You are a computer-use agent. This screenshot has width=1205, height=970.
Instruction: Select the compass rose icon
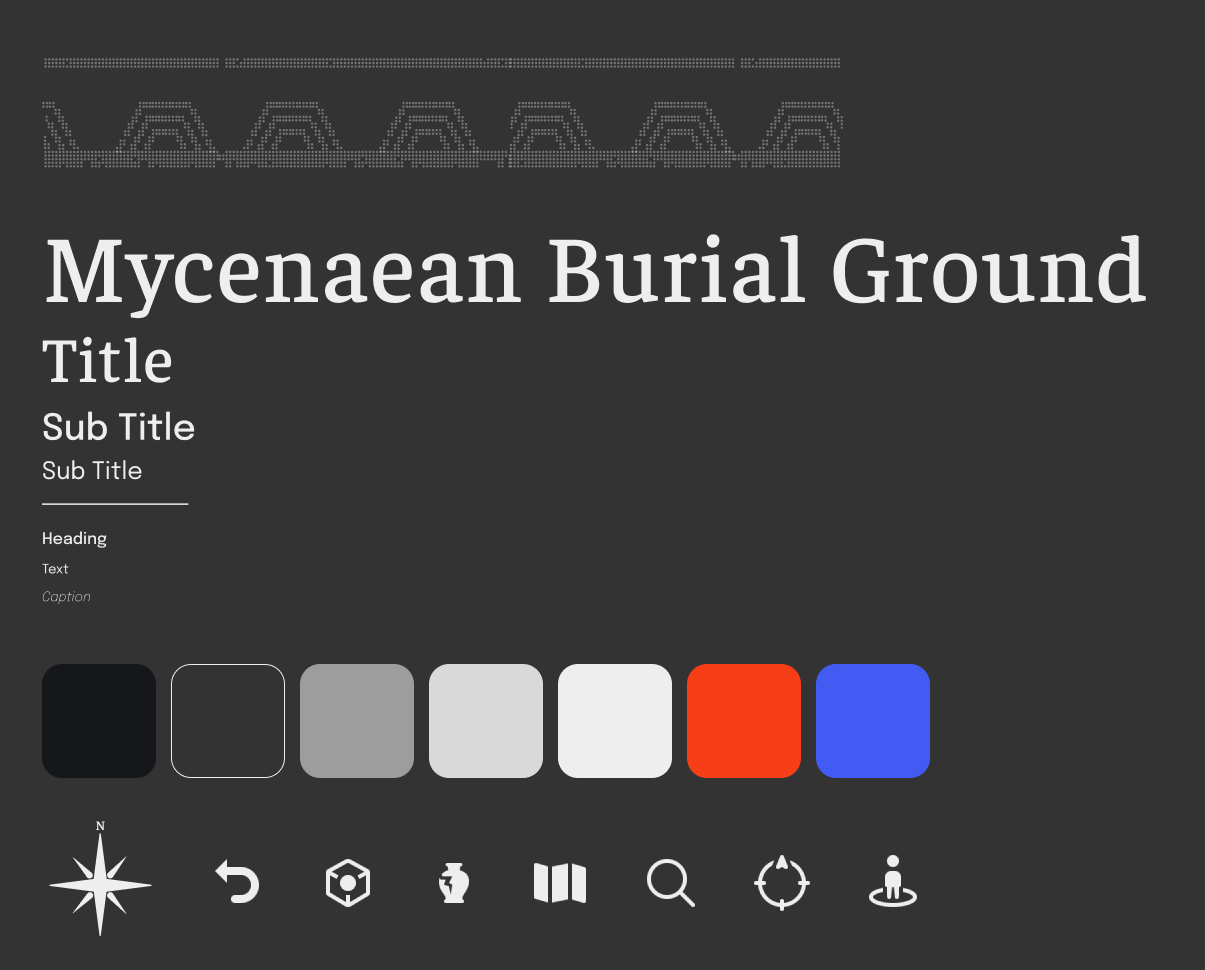click(100, 880)
